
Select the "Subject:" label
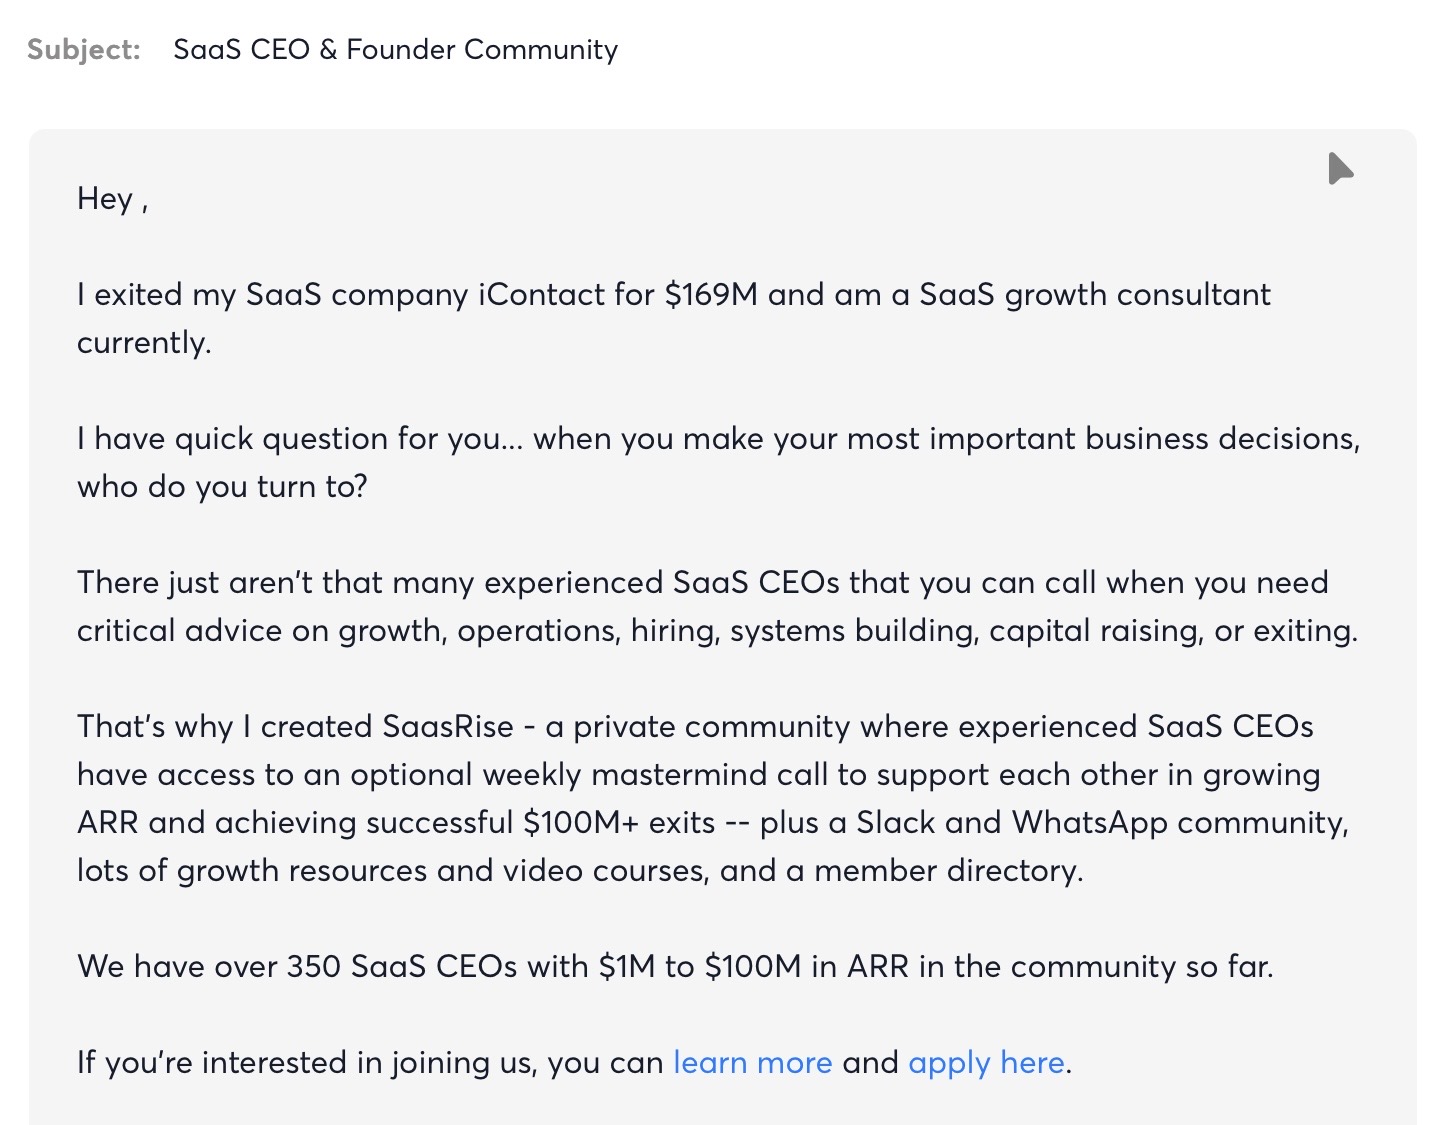point(84,49)
